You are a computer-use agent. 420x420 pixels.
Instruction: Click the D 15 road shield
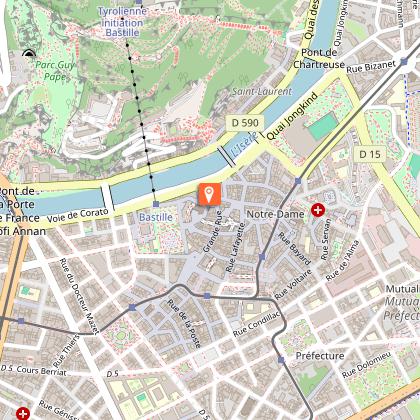point(370,154)
